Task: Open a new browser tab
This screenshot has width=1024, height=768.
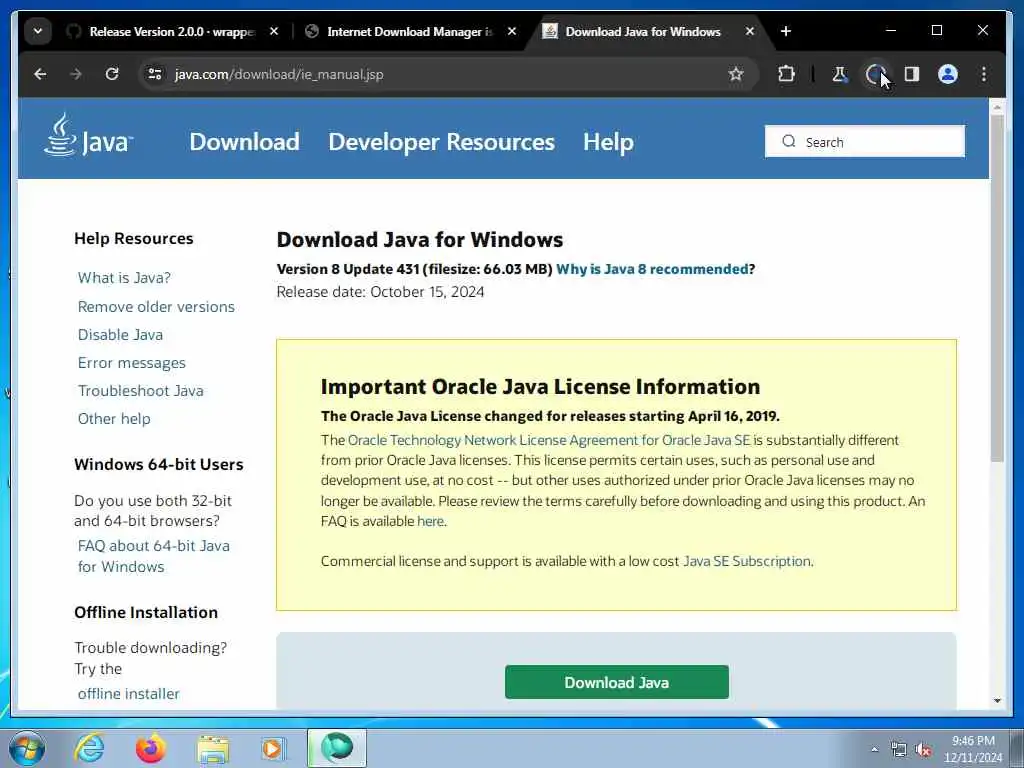Action: point(786,31)
